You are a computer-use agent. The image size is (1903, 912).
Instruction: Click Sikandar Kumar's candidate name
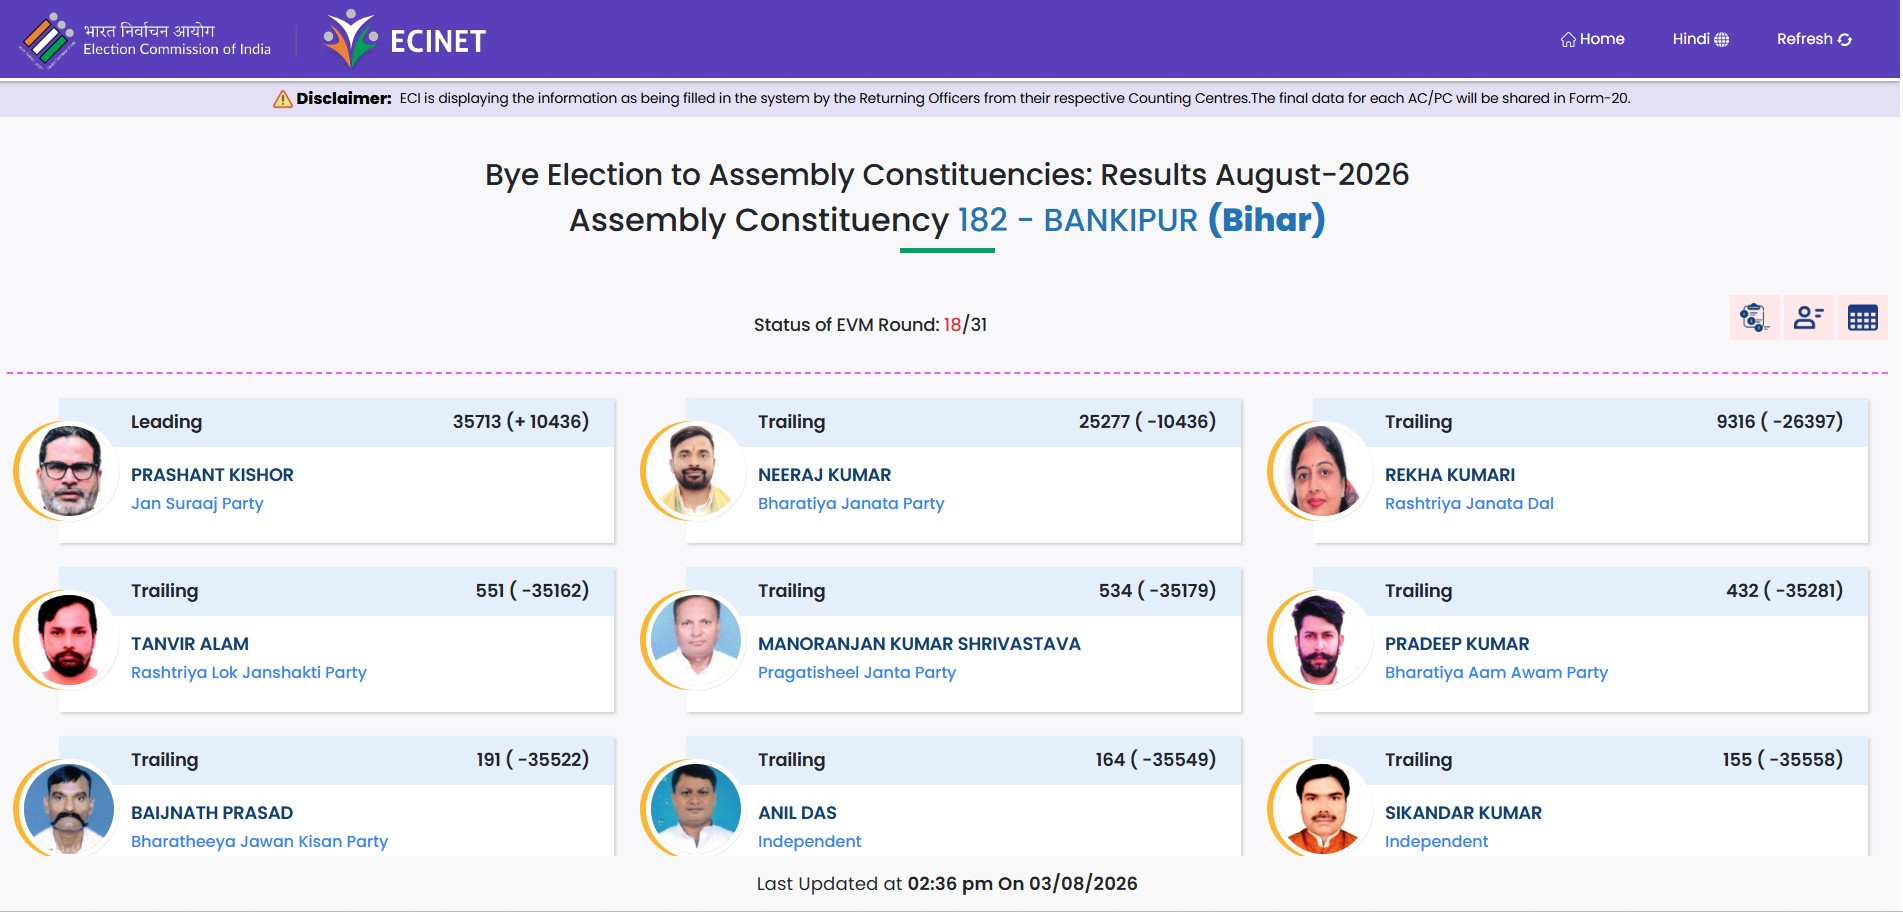coord(1463,813)
